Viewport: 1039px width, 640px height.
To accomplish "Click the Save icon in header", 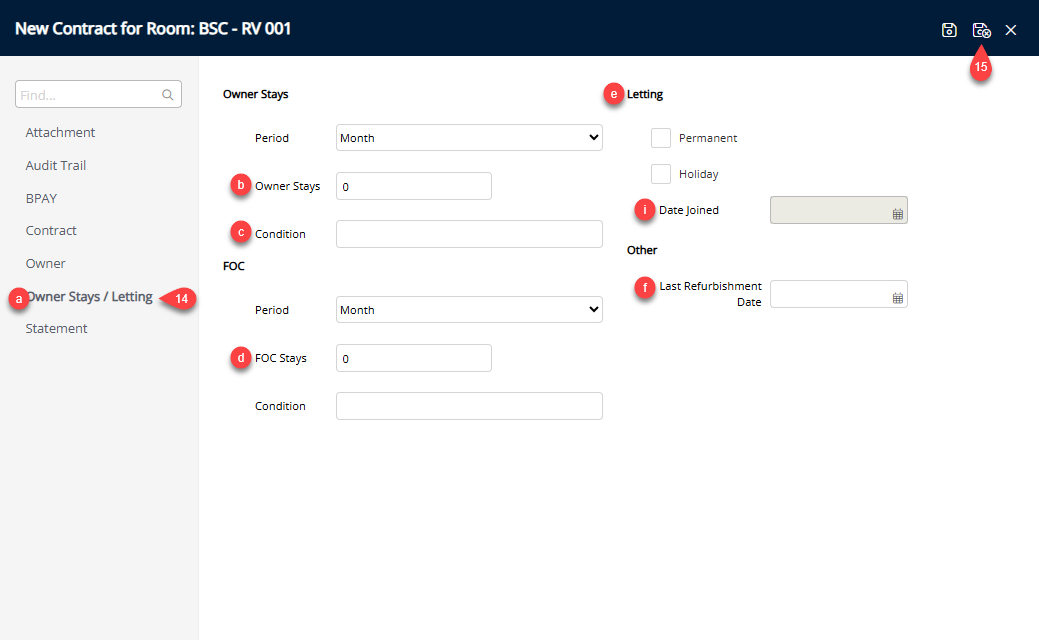I will coord(949,30).
